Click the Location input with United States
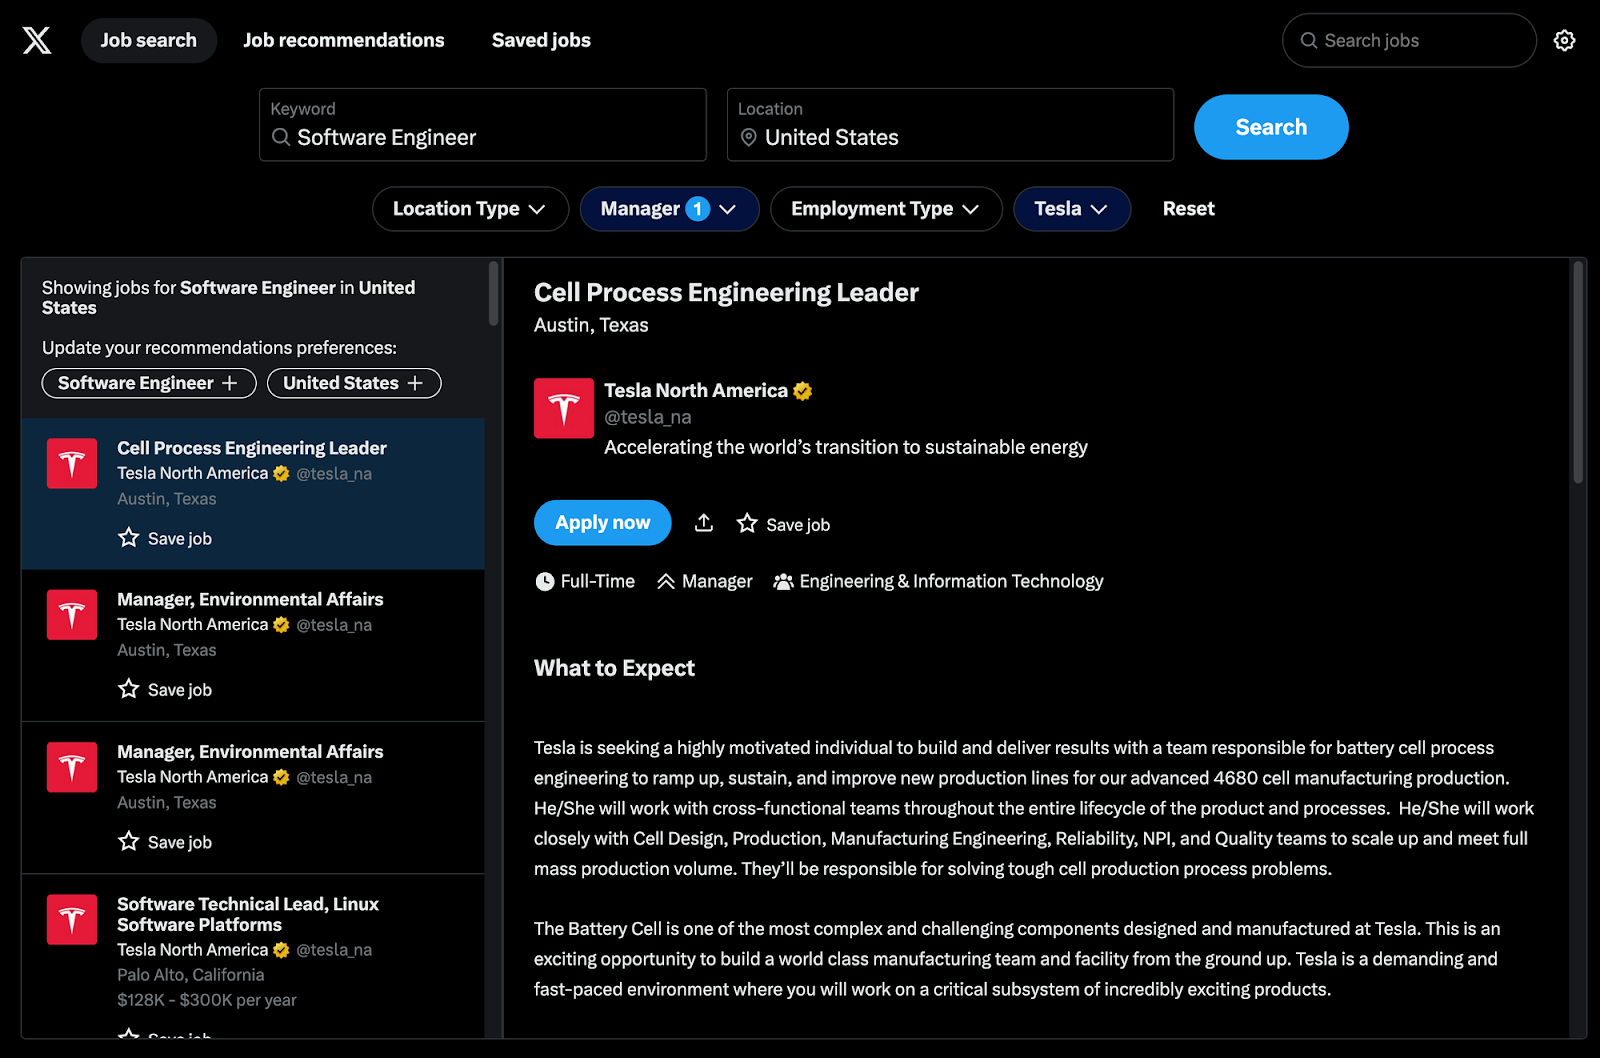 (950, 125)
